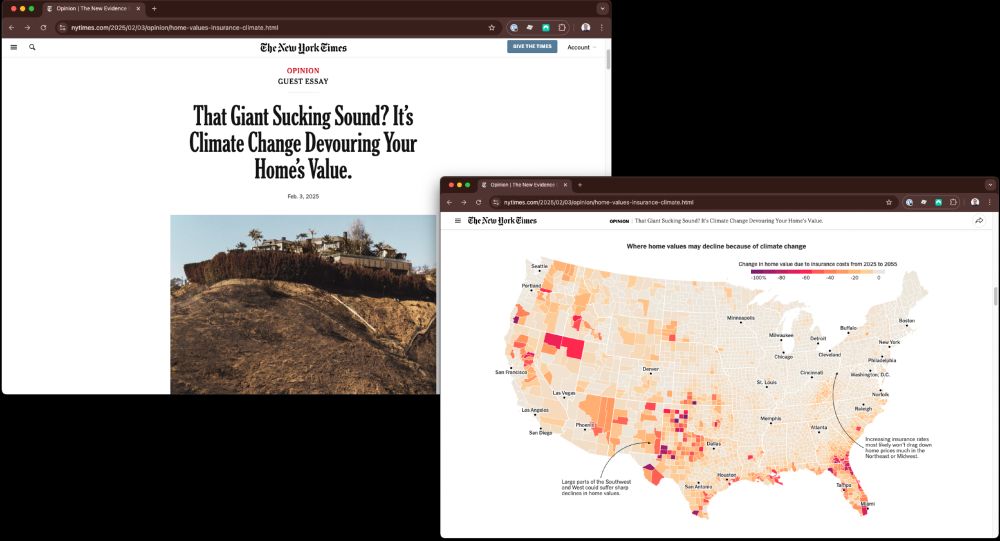The image size is (1000, 541).
Task: Open the NYT search icon in the article window
Action: click(x=32, y=47)
